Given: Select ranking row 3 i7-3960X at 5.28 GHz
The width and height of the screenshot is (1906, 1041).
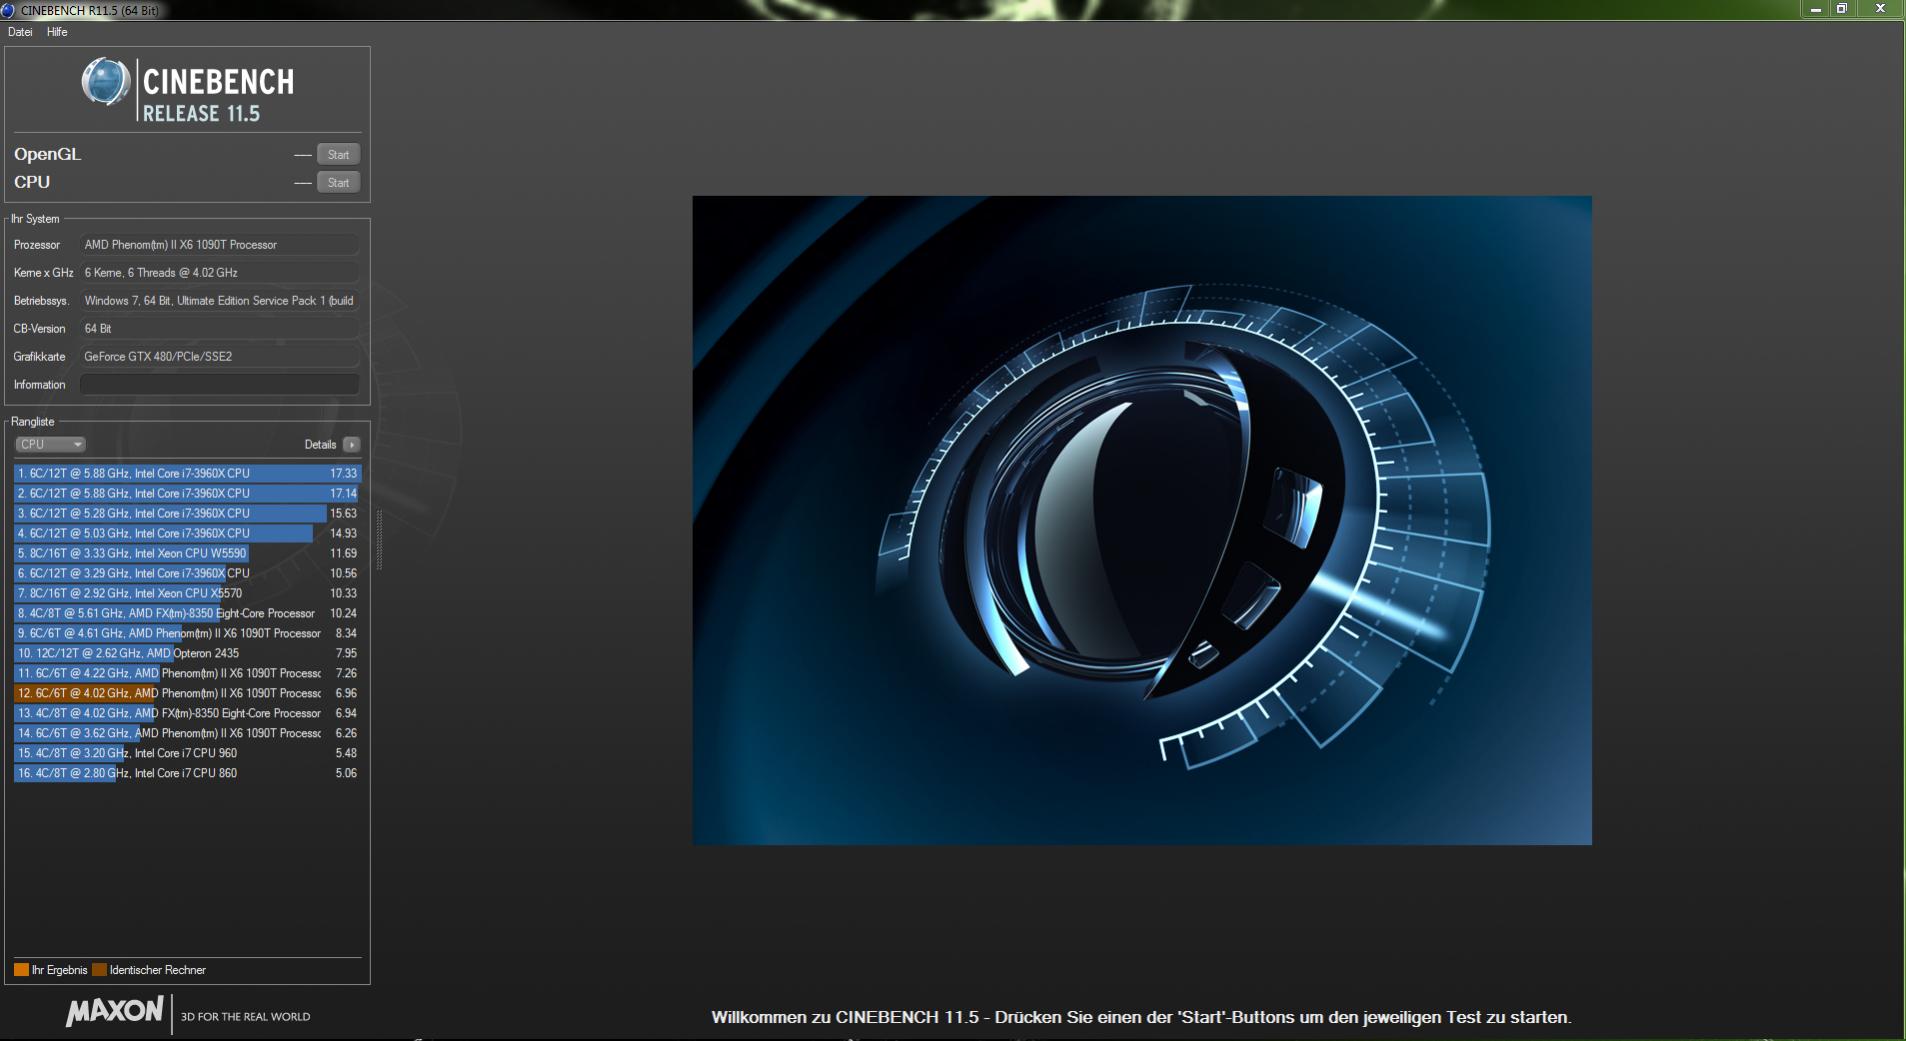Looking at the screenshot, I should point(187,513).
